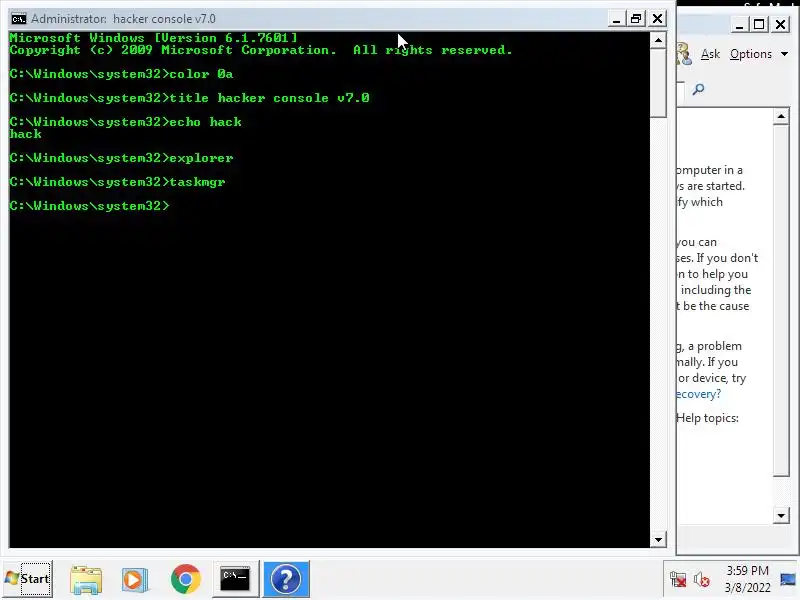Screen dimensions: 800x600
Task: Click the network tray icon with red X
Action: pos(678,580)
